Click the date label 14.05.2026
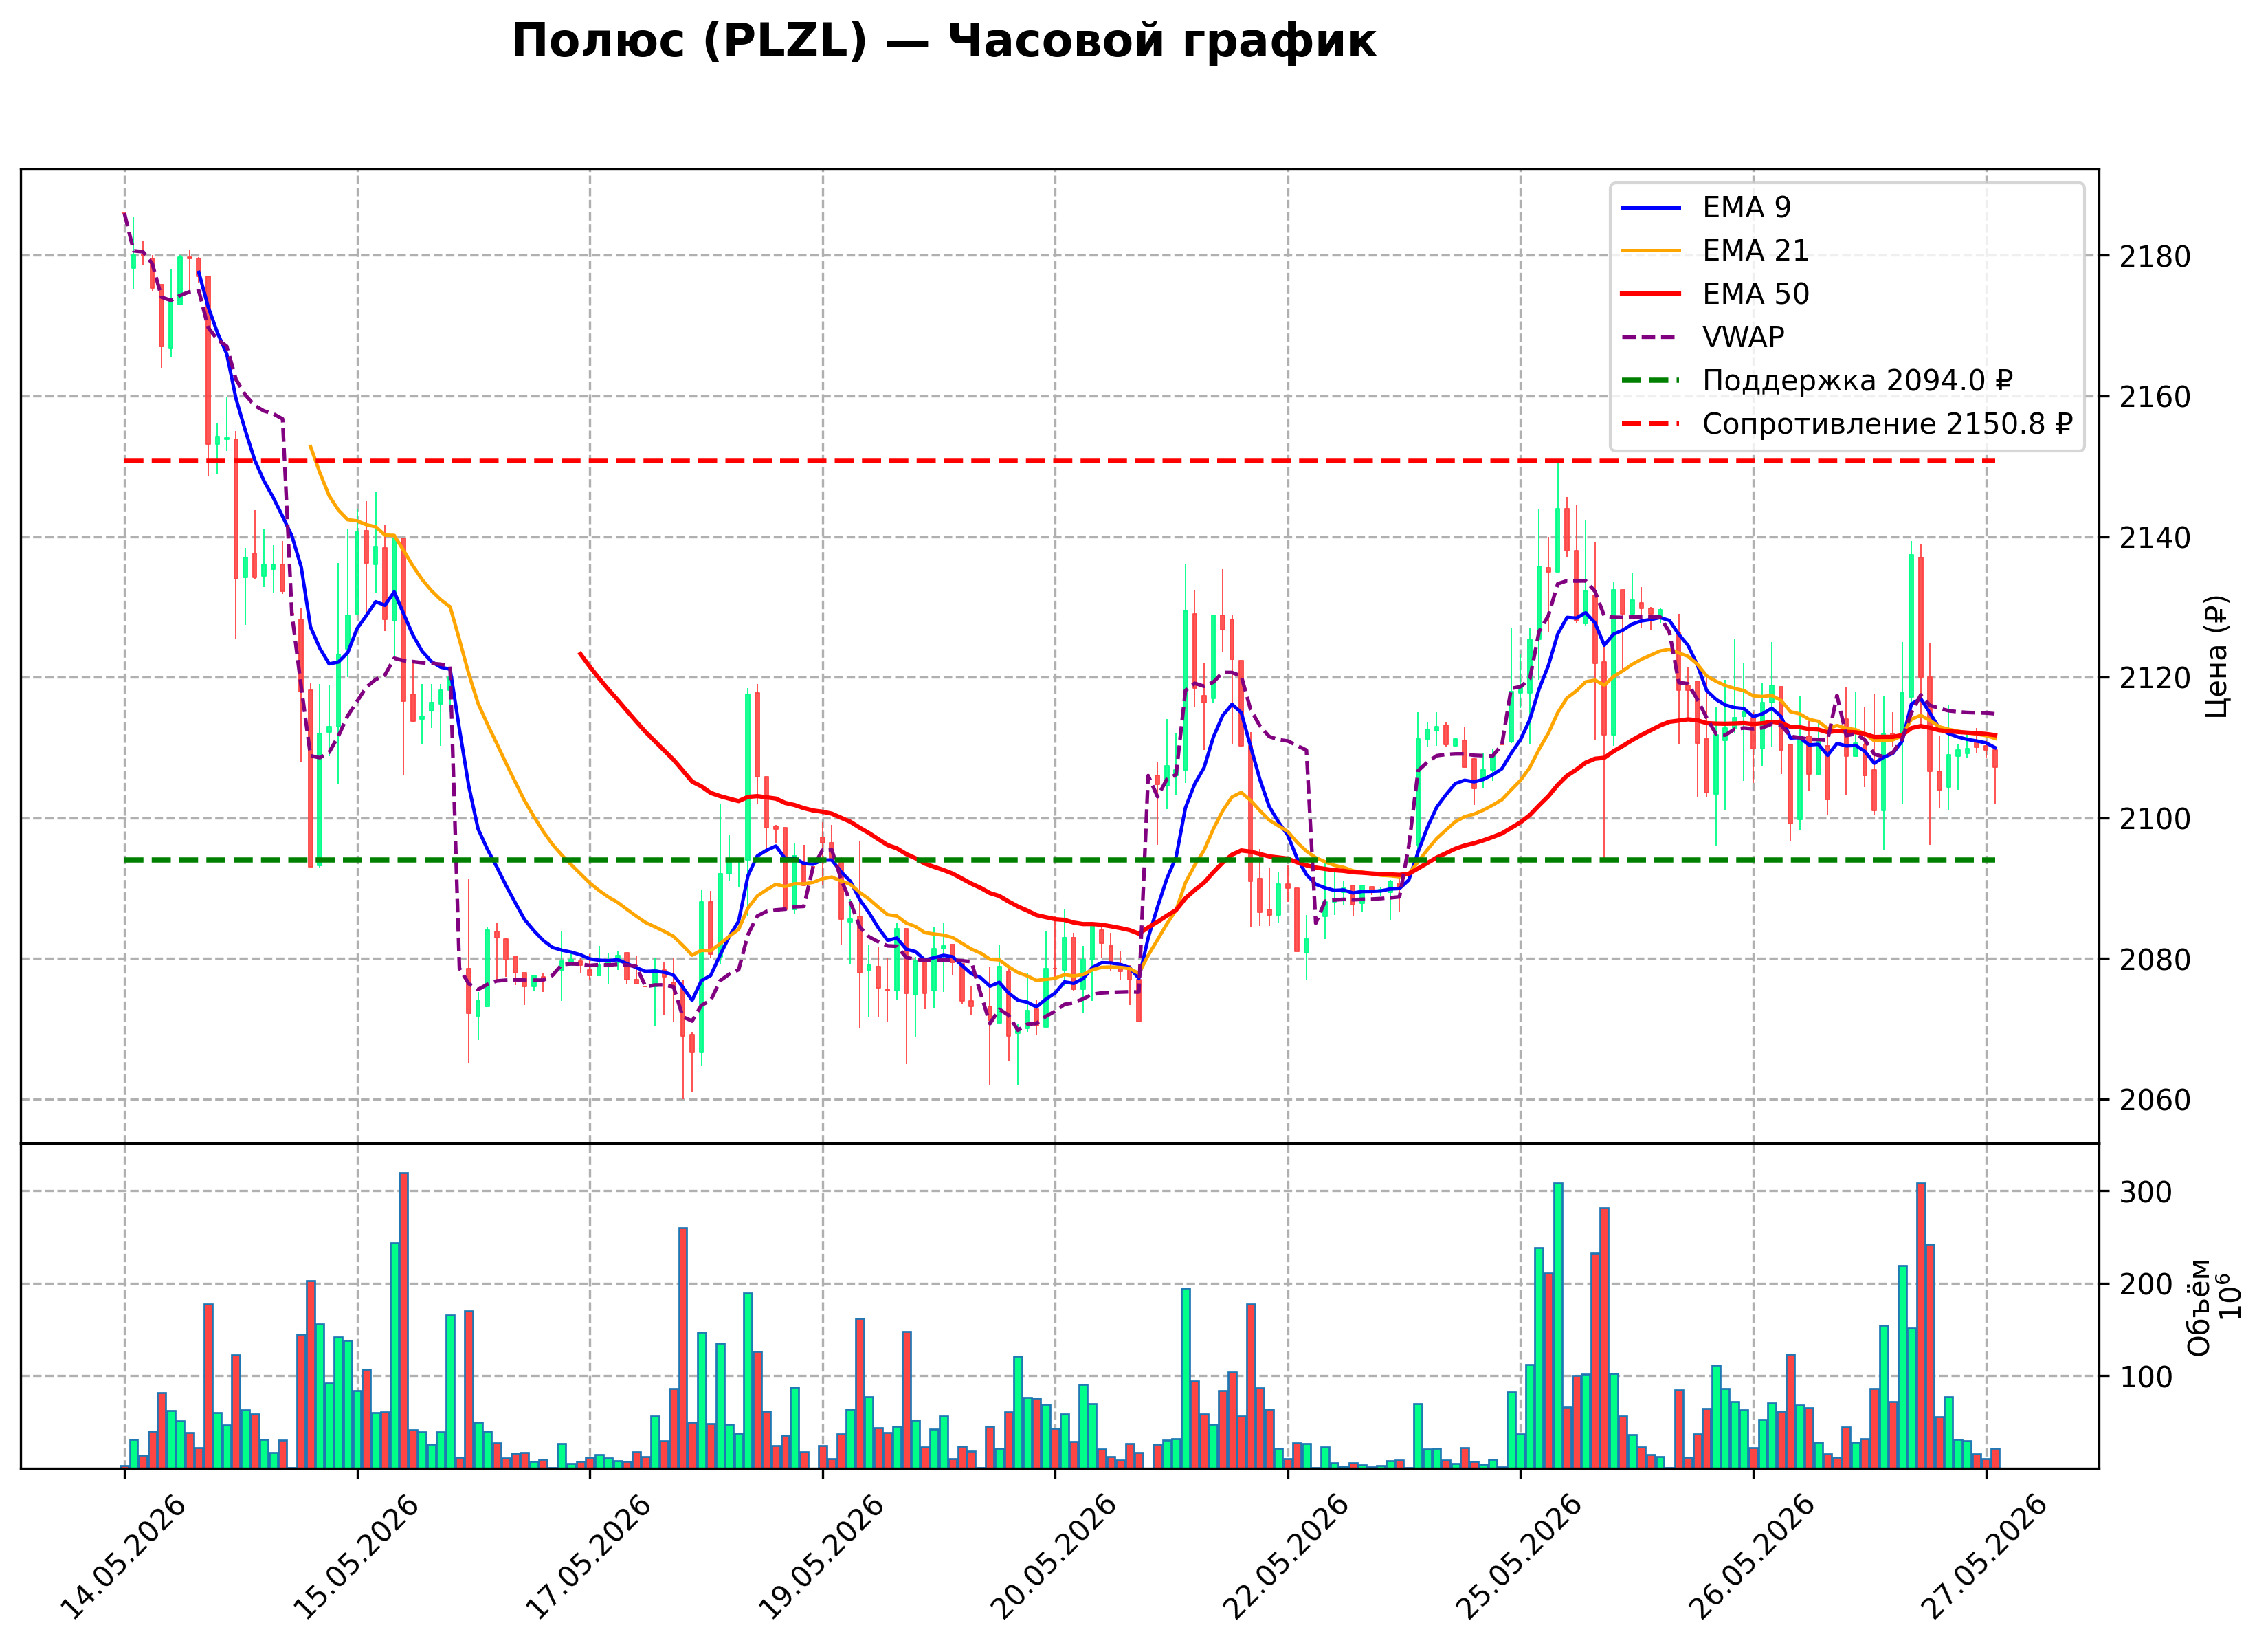This screenshot has width=2268, height=1645. (123, 1557)
